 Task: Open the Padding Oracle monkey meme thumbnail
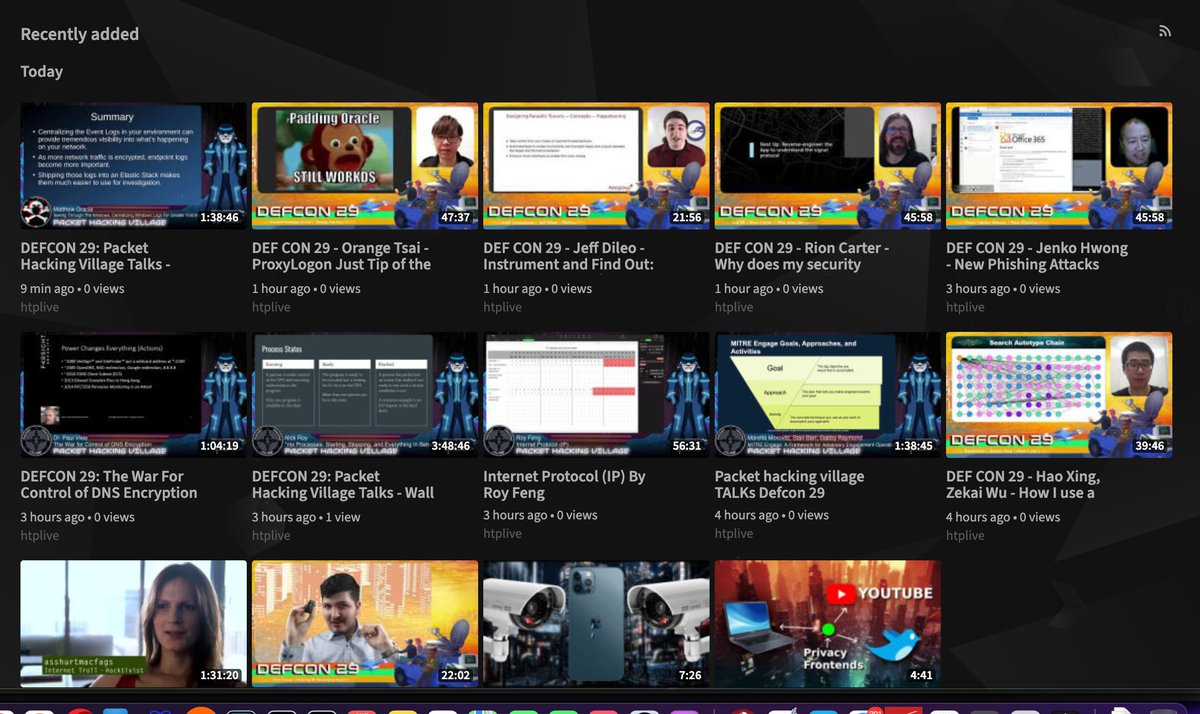tap(365, 166)
